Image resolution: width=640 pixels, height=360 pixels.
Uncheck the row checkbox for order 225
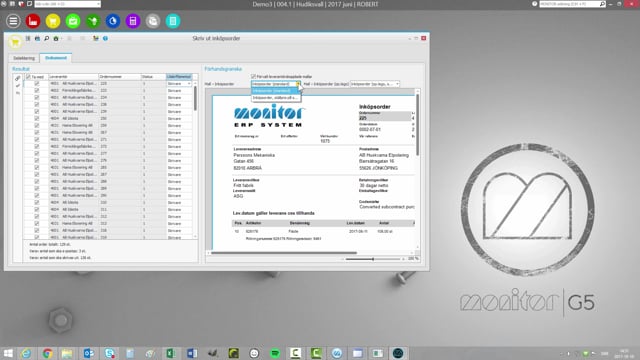[x=37, y=83]
